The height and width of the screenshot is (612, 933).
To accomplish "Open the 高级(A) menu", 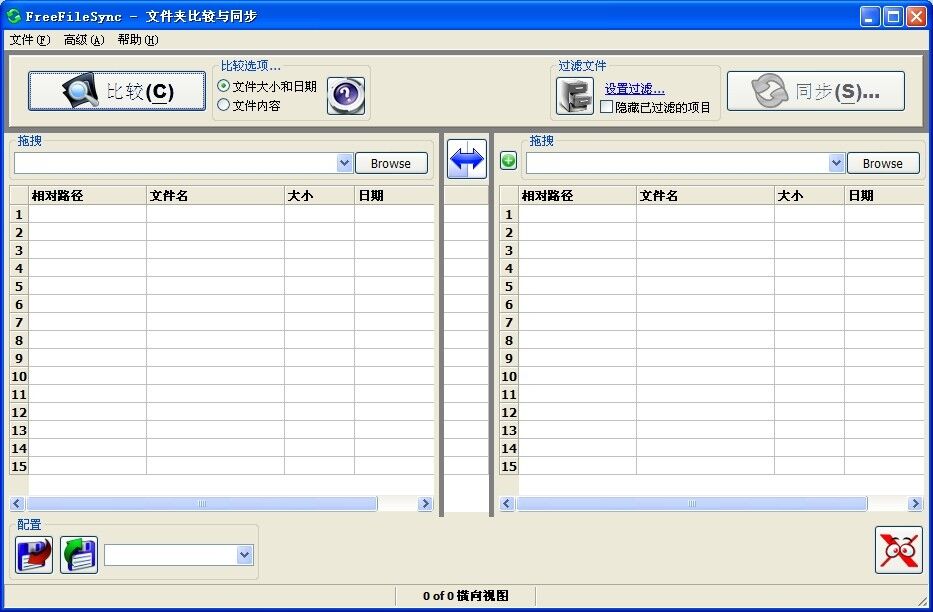I will [x=84, y=40].
